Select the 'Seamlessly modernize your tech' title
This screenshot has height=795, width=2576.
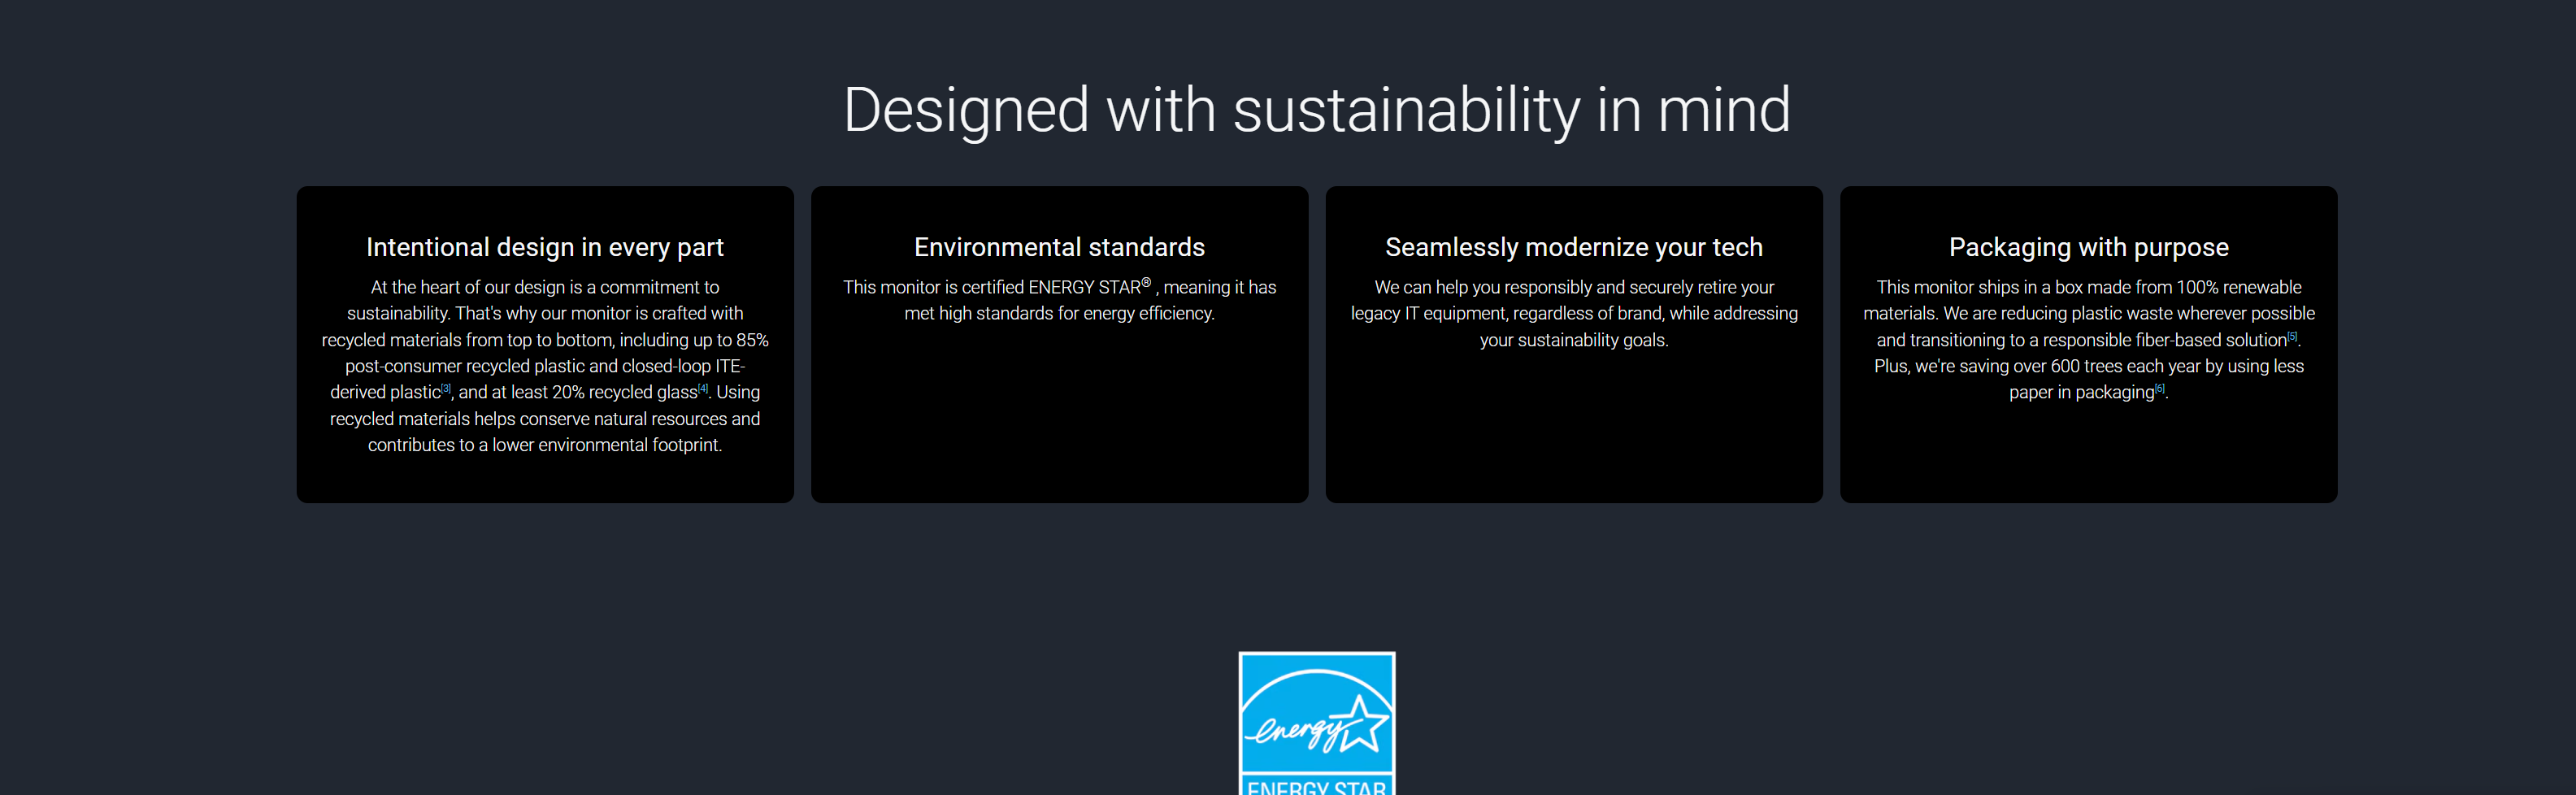coord(1573,247)
